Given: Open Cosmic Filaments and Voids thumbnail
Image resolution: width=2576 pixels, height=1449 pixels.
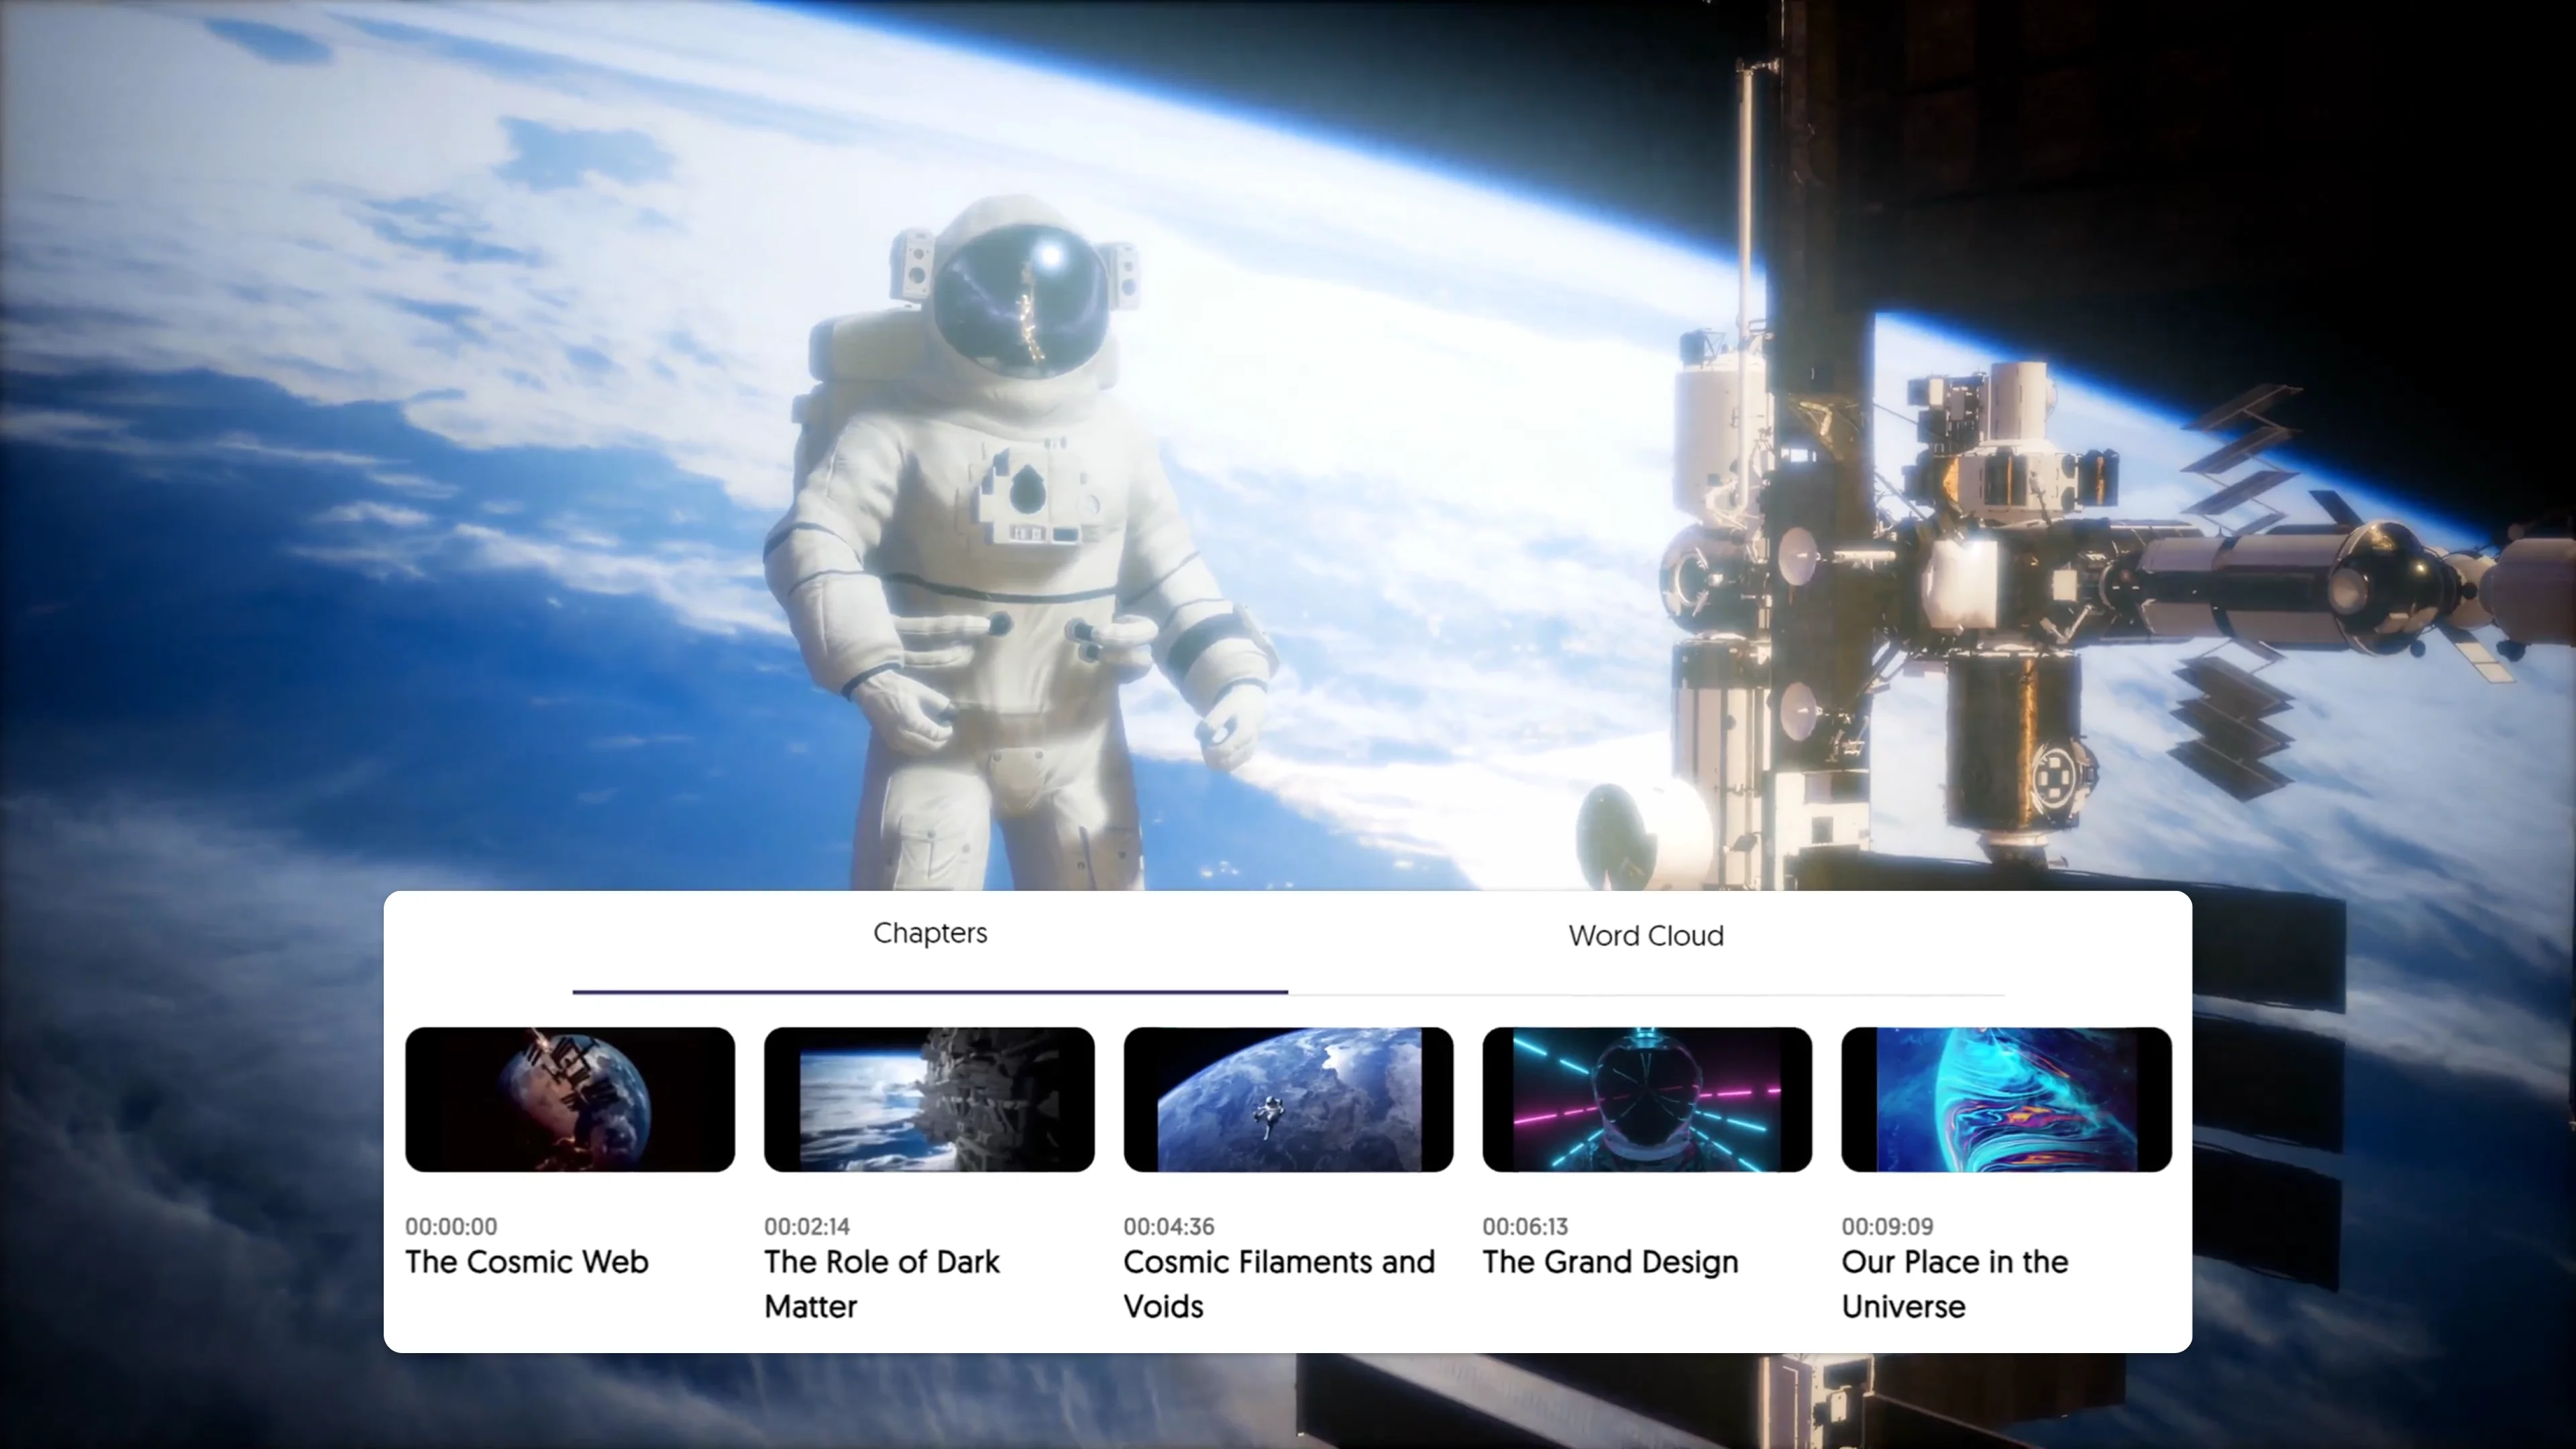Looking at the screenshot, I should tap(1288, 1099).
